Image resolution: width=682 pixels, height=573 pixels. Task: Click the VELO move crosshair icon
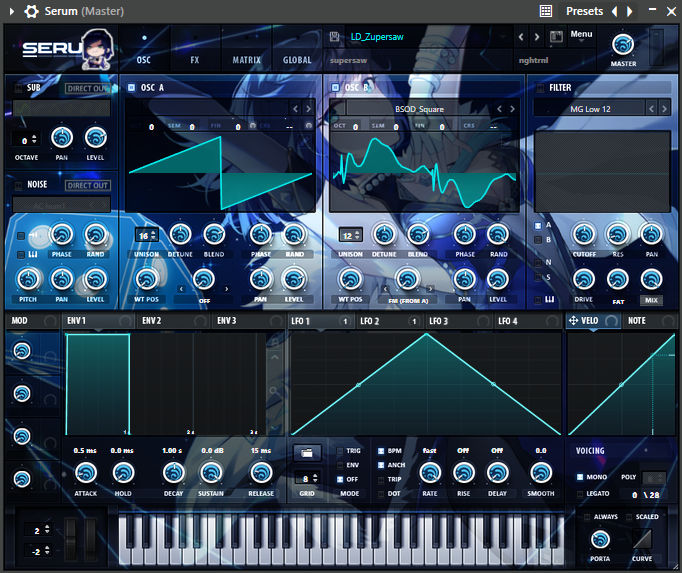pyautogui.click(x=573, y=321)
